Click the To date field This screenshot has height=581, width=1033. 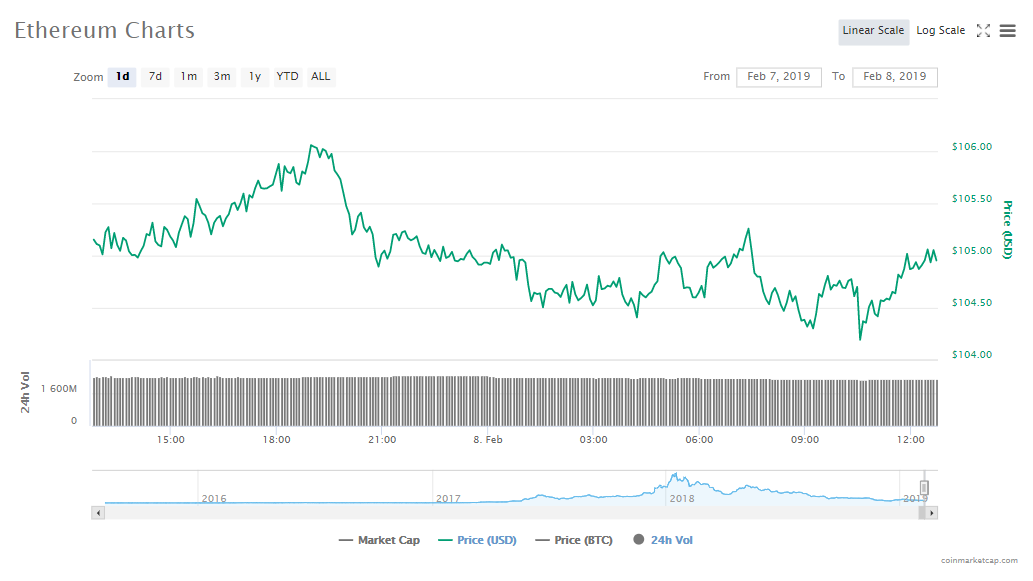(894, 77)
